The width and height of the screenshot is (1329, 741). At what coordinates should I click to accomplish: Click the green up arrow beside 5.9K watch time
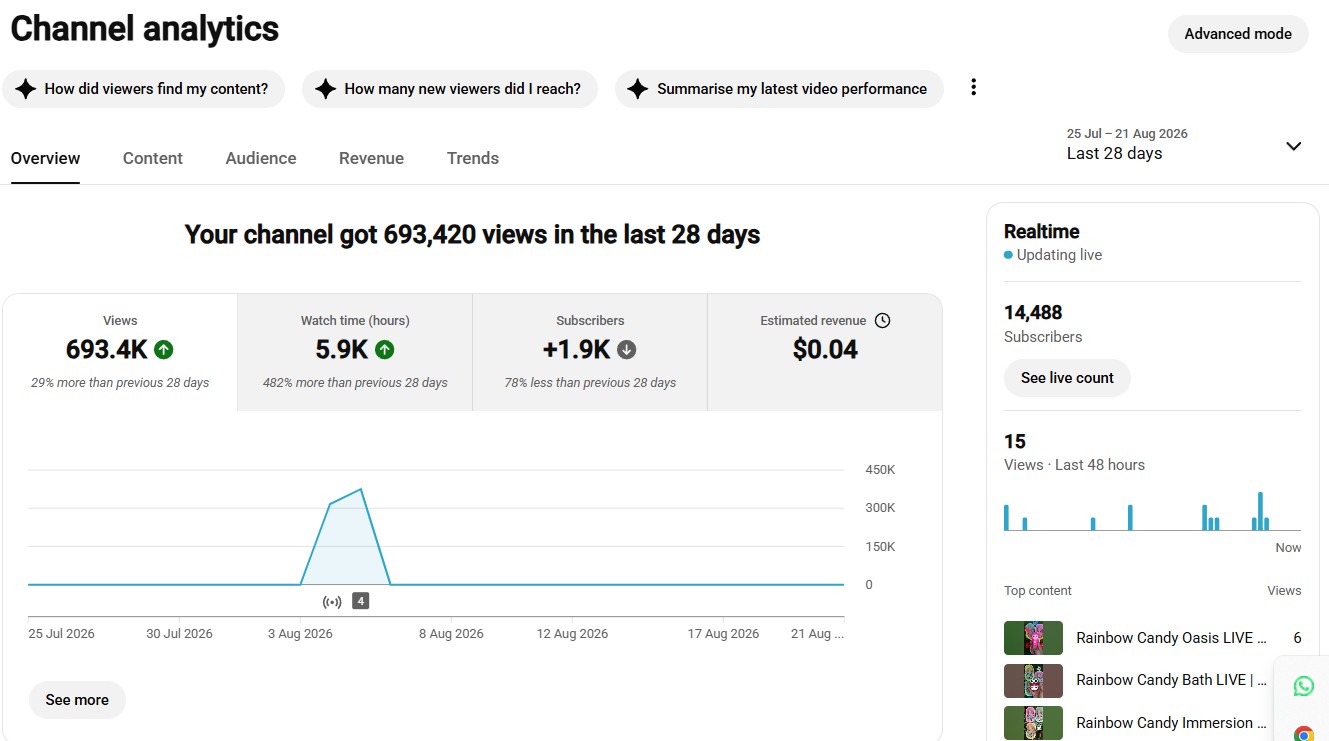point(385,350)
